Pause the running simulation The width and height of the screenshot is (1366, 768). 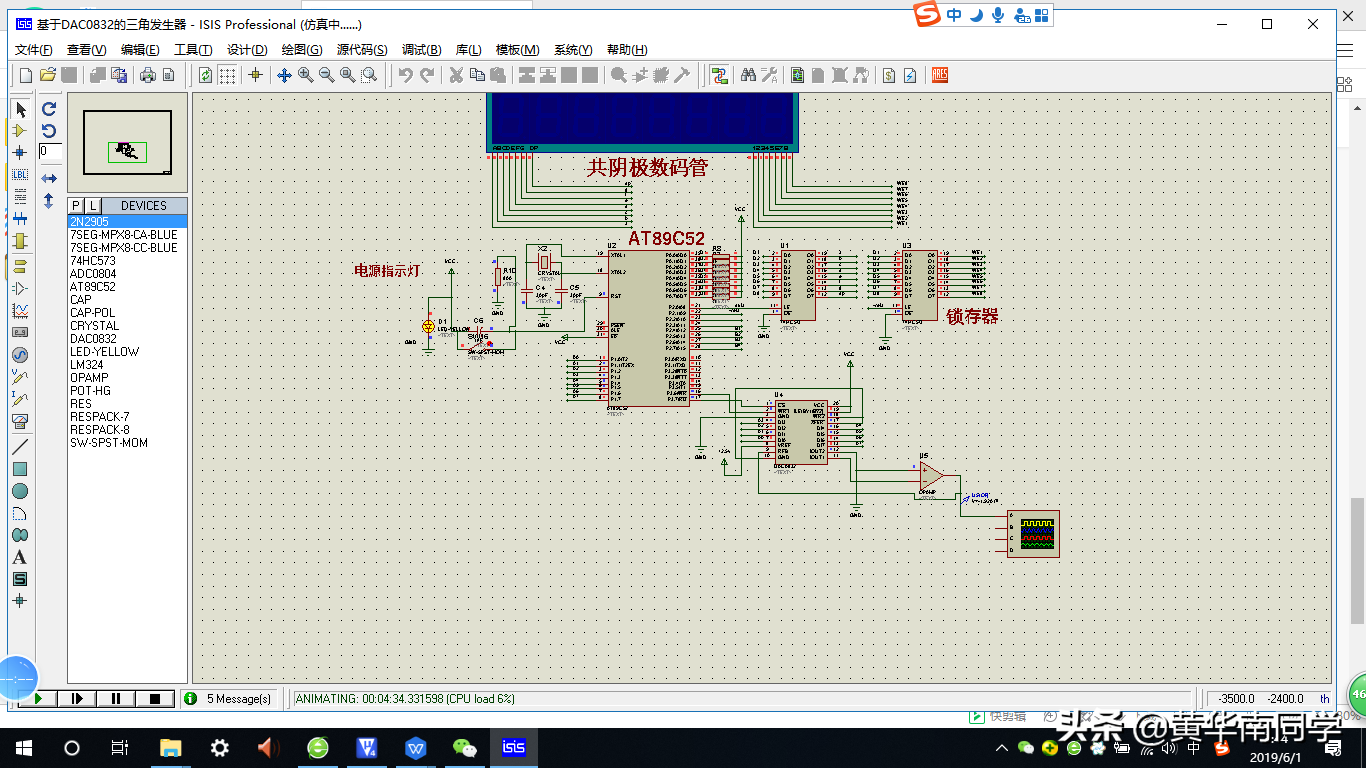click(x=116, y=699)
